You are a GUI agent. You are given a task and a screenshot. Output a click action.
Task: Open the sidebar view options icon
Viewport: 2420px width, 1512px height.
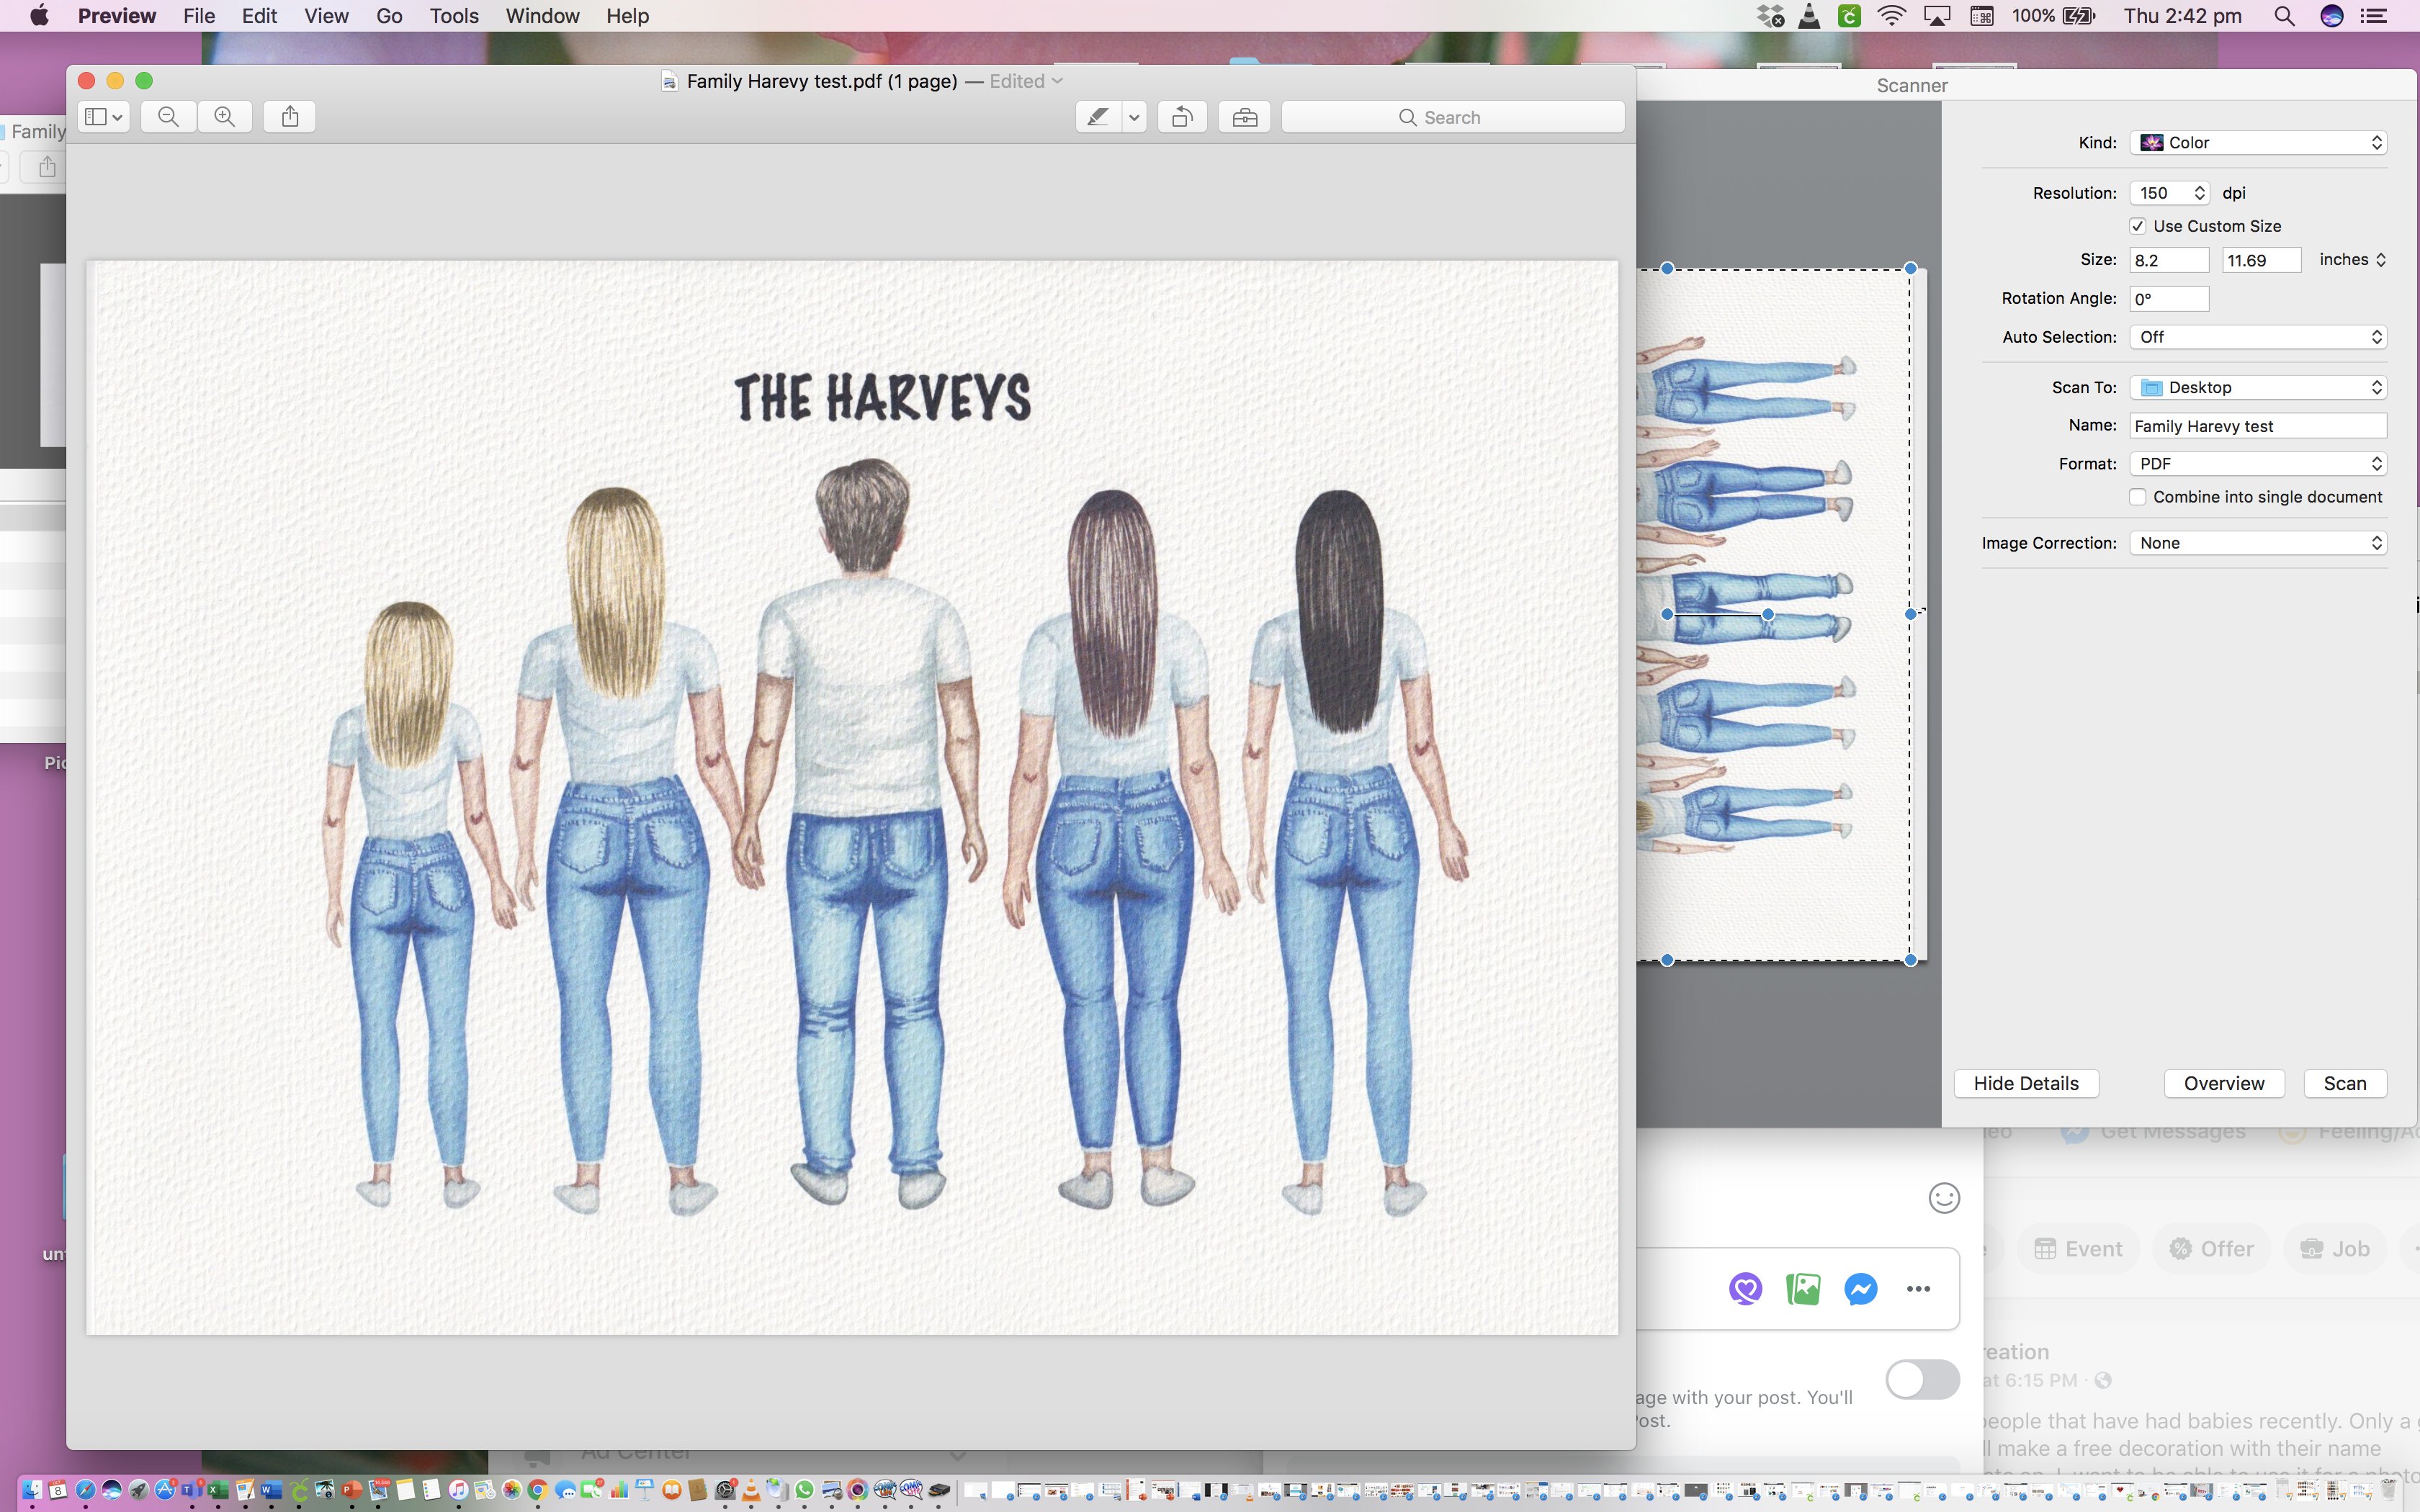(x=103, y=117)
